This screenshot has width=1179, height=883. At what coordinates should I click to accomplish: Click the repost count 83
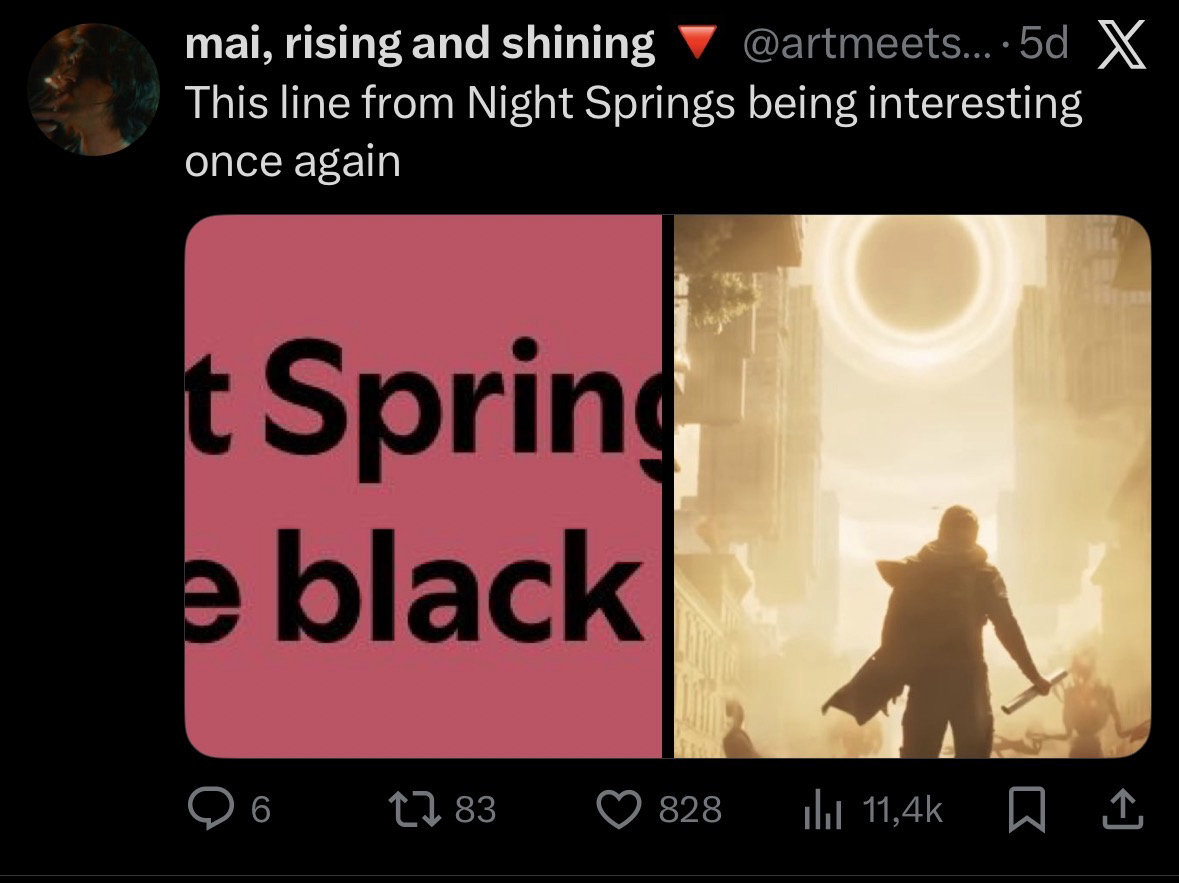(x=475, y=809)
